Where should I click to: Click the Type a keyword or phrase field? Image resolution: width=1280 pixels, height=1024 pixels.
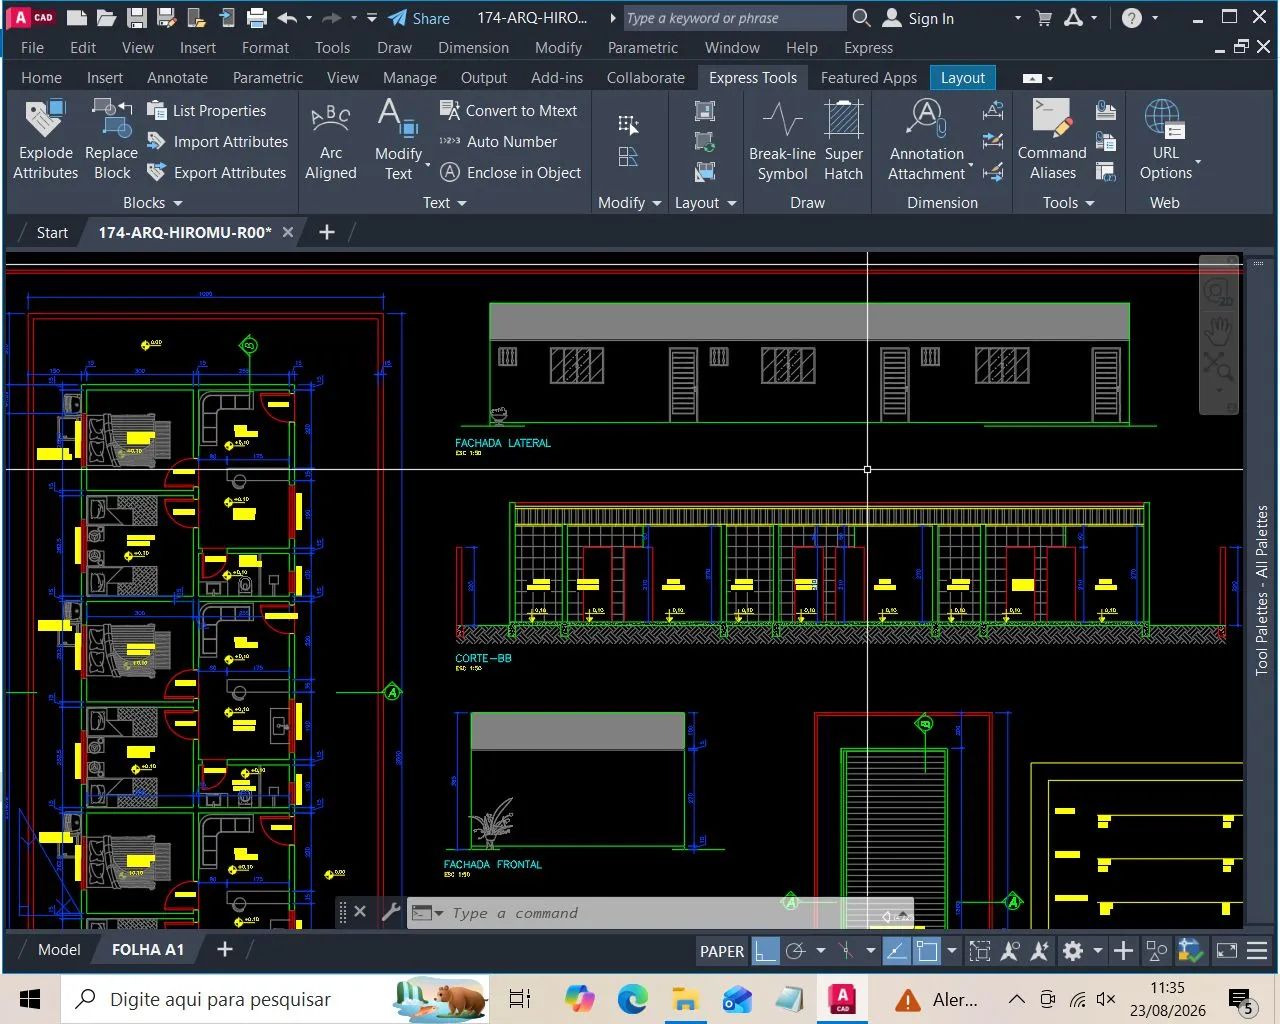(733, 18)
